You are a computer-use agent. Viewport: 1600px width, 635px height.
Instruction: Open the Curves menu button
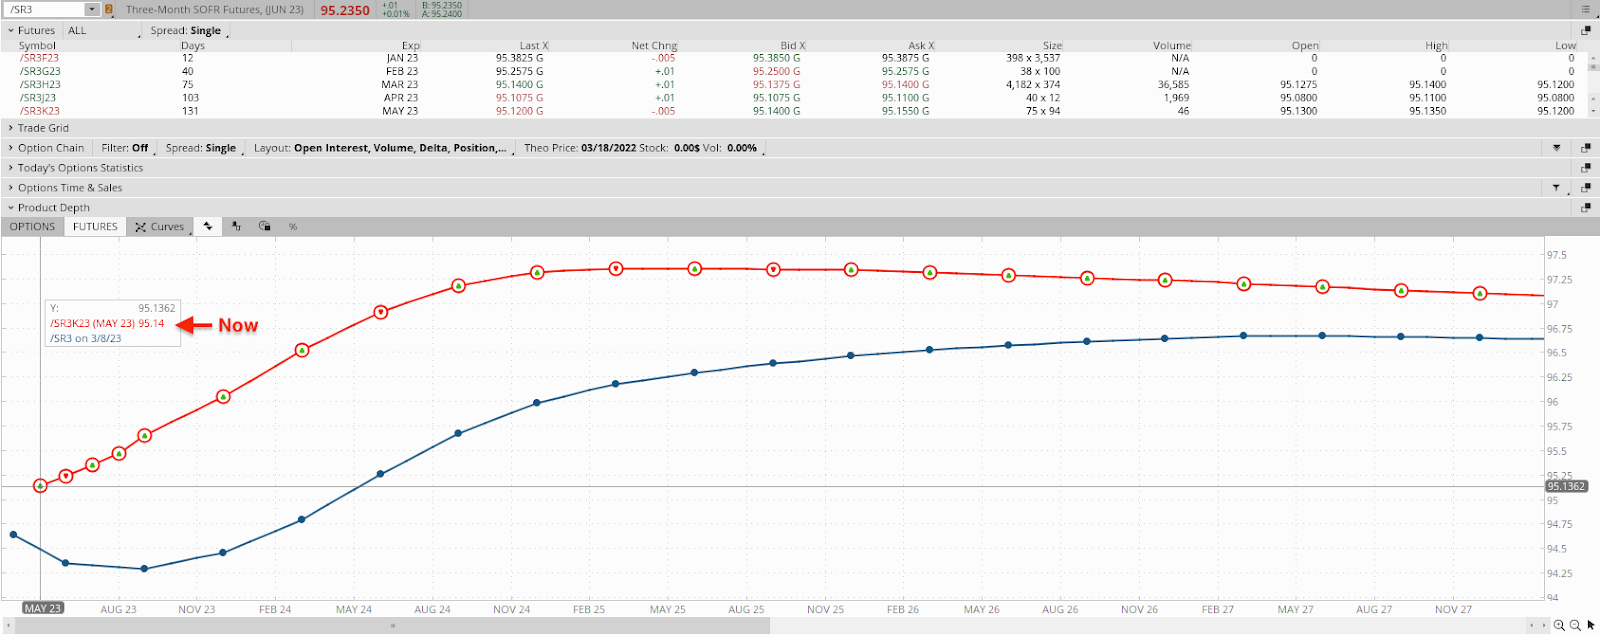pos(160,227)
